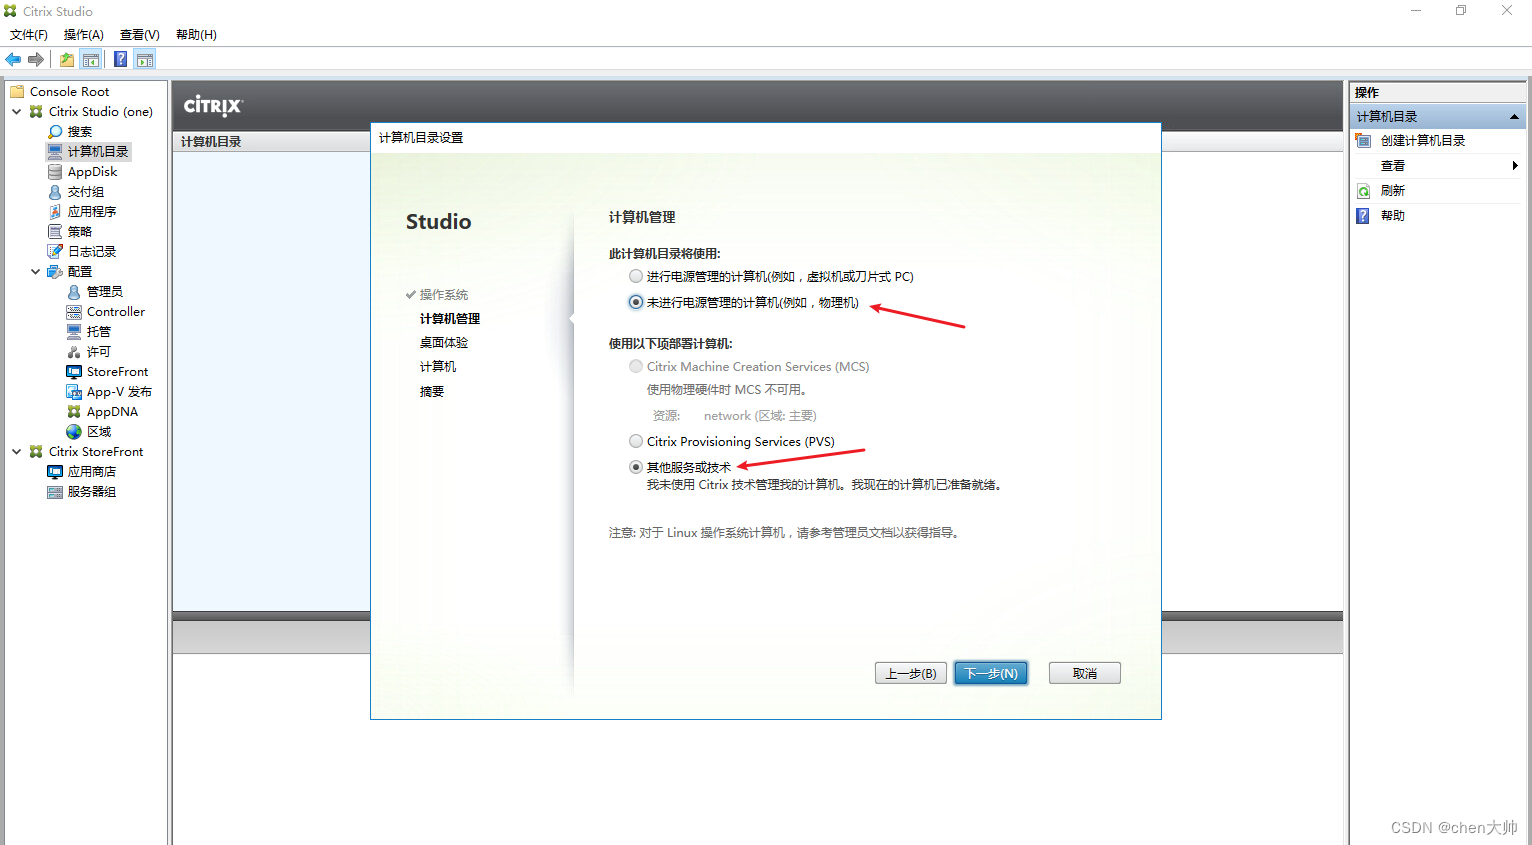Open 策略 node in the tree
The image size is (1532, 845).
pyautogui.click(x=80, y=231)
